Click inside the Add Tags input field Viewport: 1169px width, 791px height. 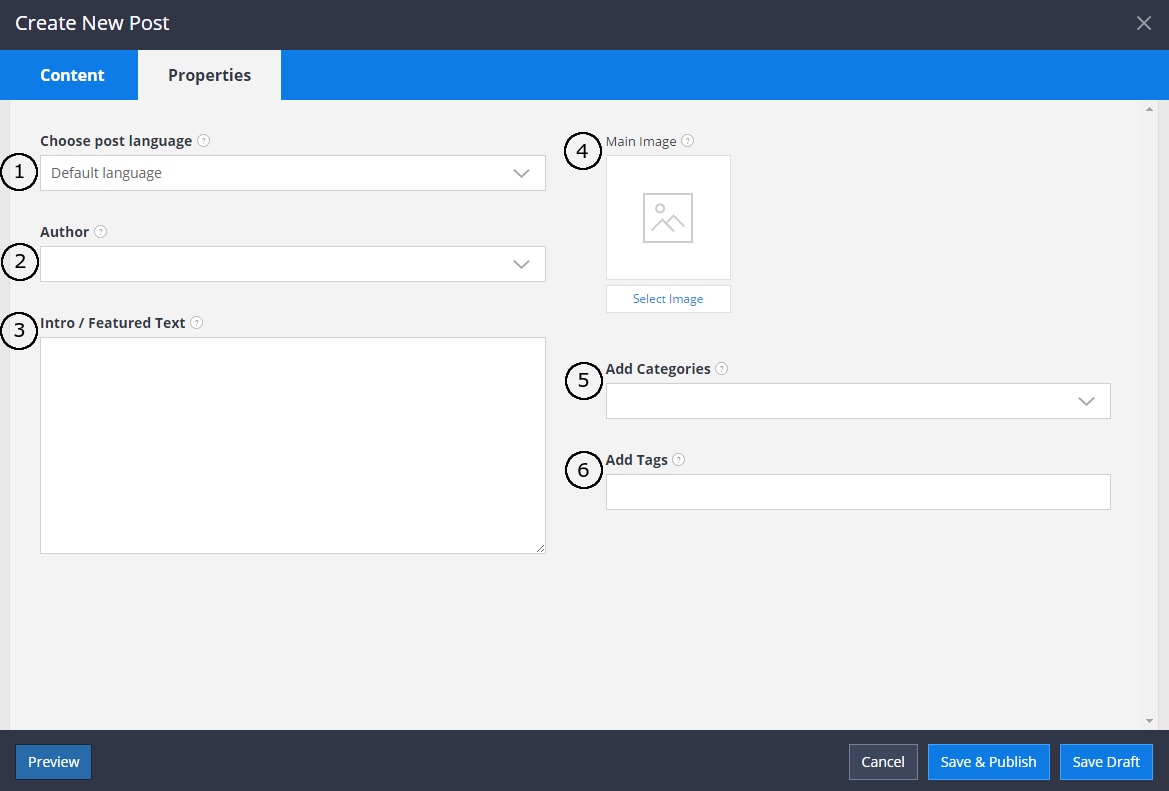(857, 491)
